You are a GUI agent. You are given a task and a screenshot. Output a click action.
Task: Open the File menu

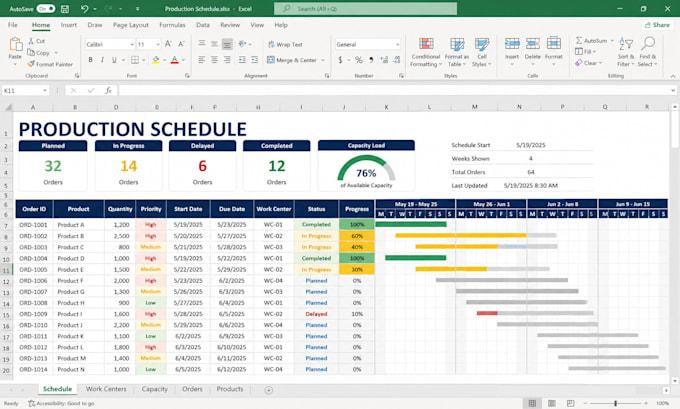13,25
